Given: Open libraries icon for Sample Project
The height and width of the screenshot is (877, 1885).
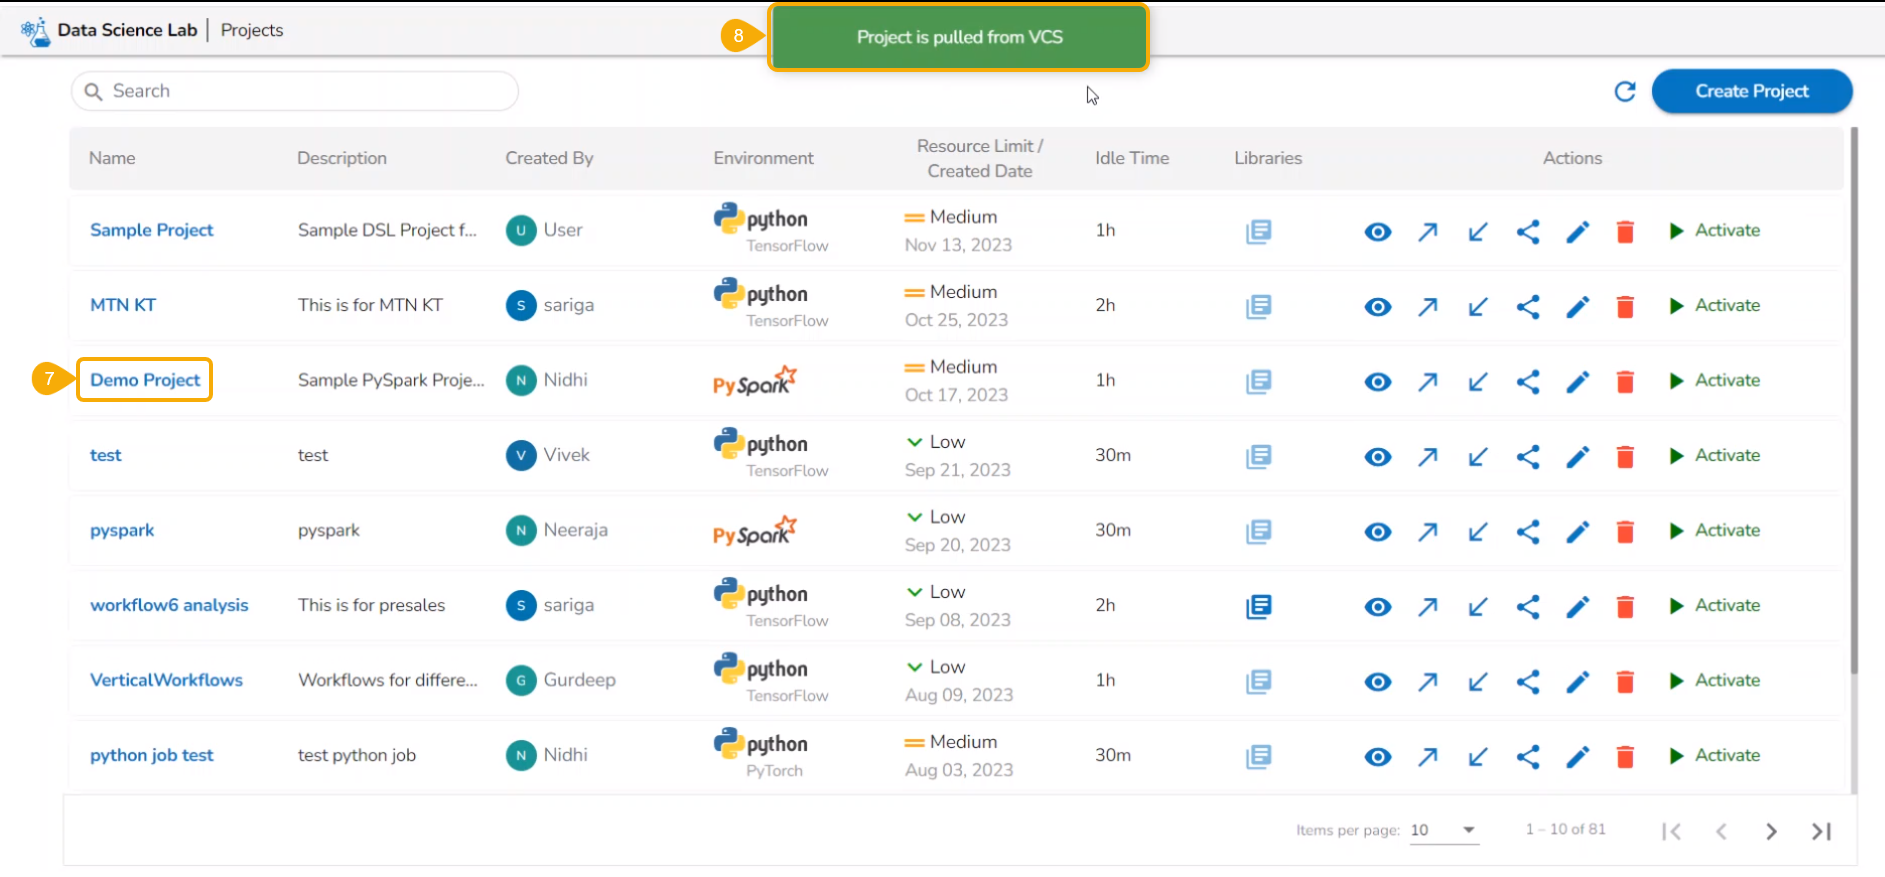Looking at the screenshot, I should [1258, 232].
